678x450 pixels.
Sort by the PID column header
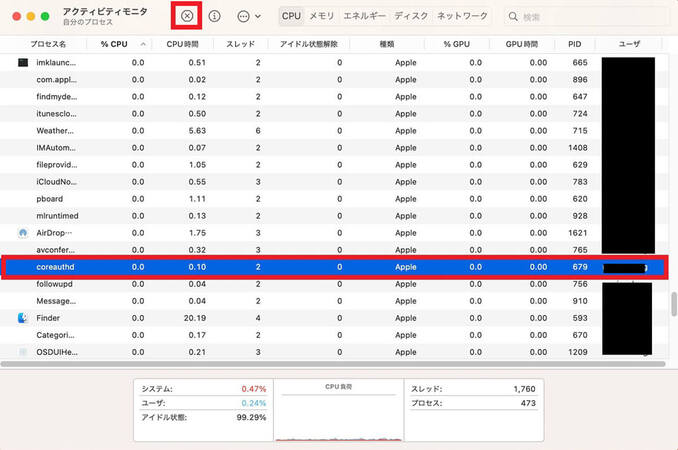pyautogui.click(x=574, y=44)
